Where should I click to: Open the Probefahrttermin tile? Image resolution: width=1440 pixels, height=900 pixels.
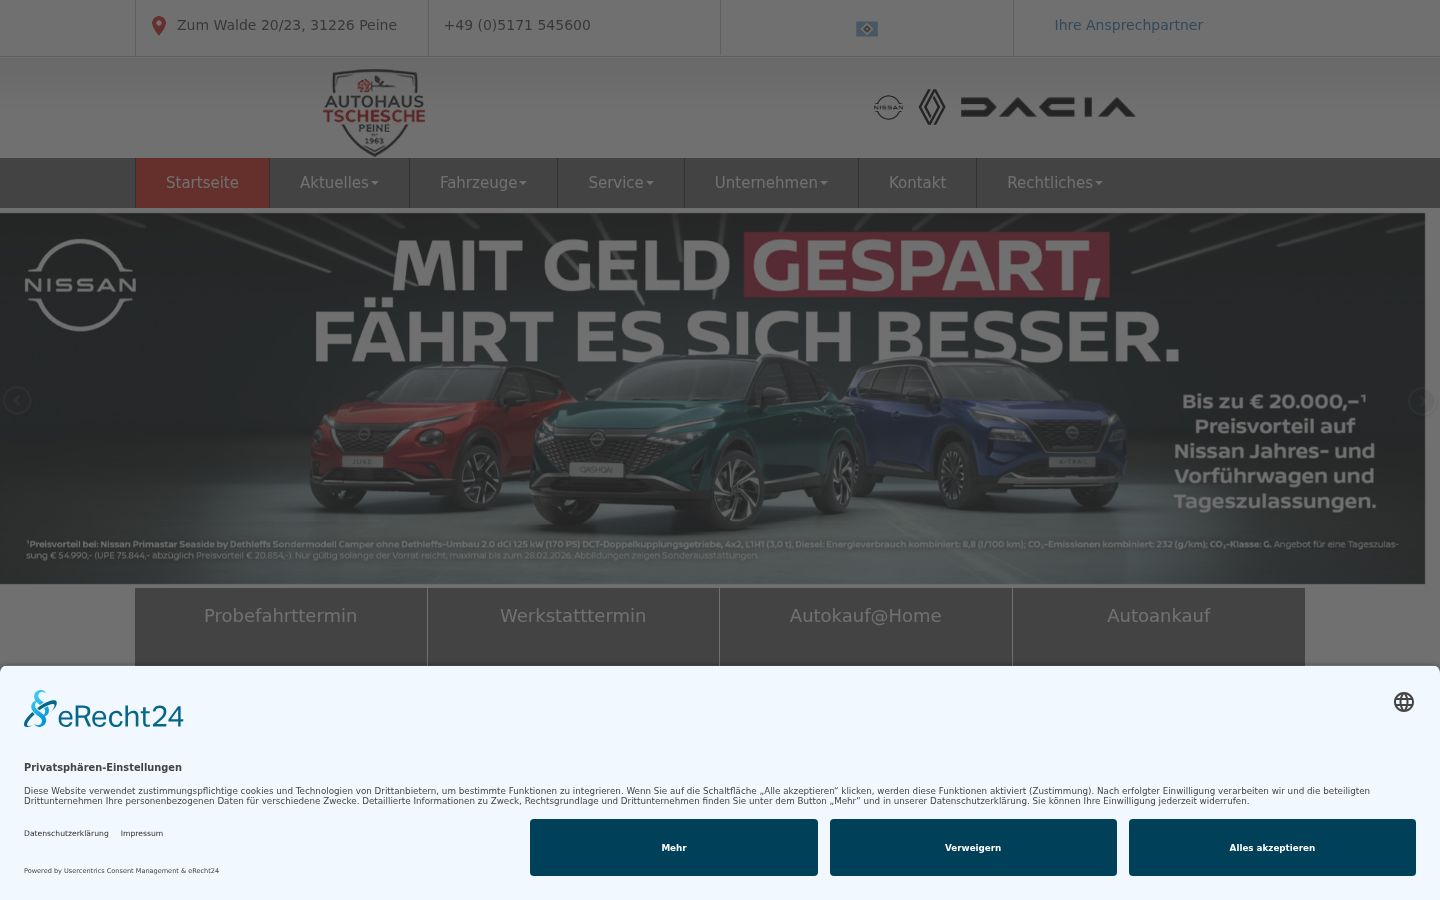coord(281,626)
